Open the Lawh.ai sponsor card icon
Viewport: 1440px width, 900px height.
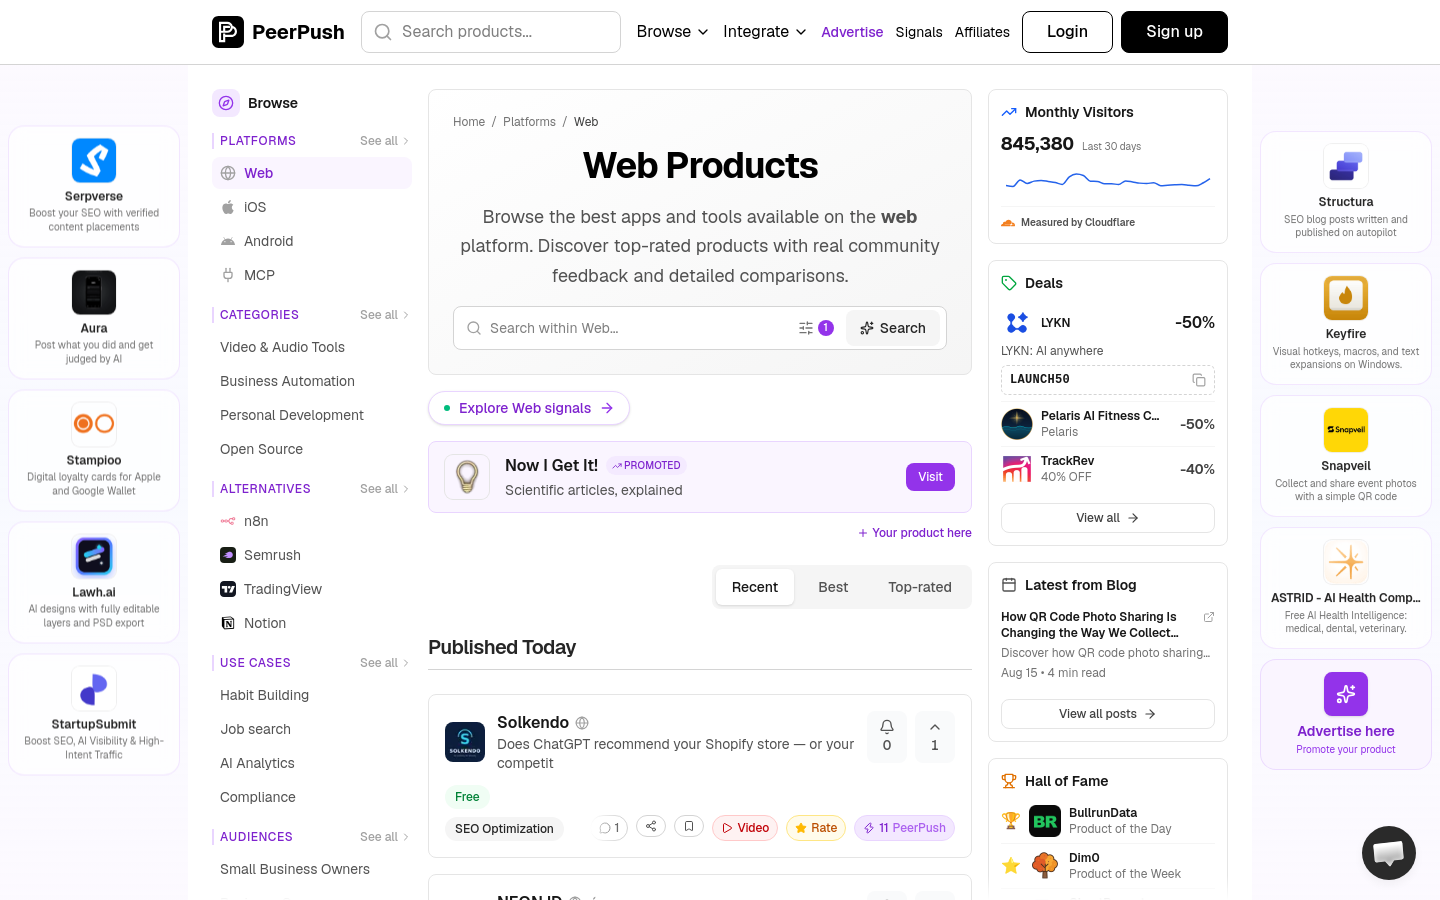[x=94, y=557]
